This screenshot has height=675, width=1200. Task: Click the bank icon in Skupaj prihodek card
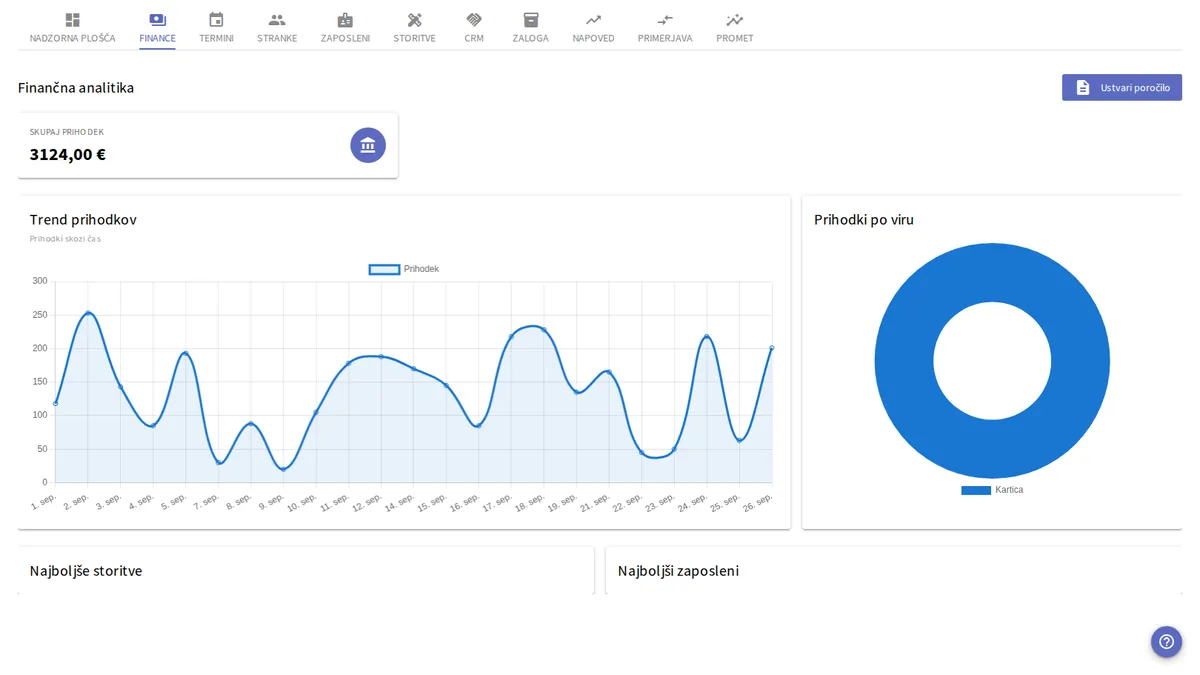(x=368, y=145)
